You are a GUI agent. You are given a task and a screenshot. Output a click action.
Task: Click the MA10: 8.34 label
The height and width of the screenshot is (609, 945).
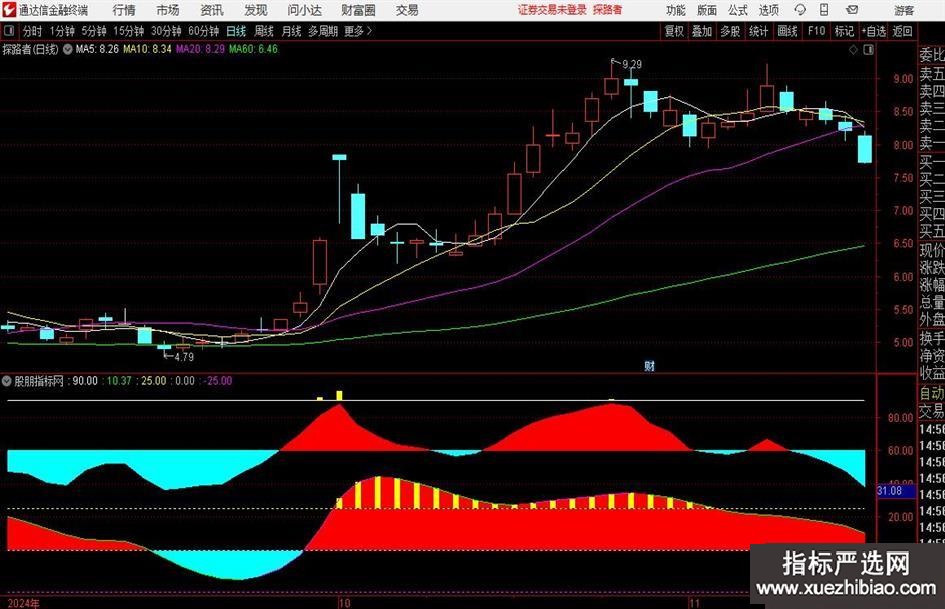point(147,49)
